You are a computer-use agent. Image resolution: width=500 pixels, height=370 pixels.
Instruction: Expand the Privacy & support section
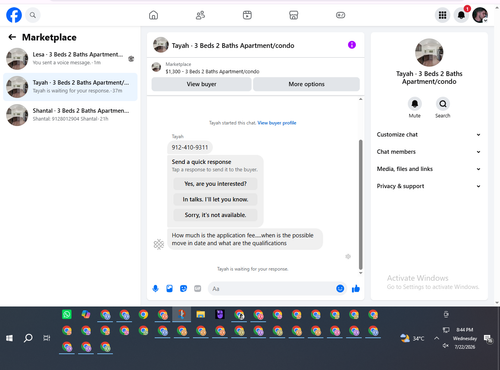point(429,186)
